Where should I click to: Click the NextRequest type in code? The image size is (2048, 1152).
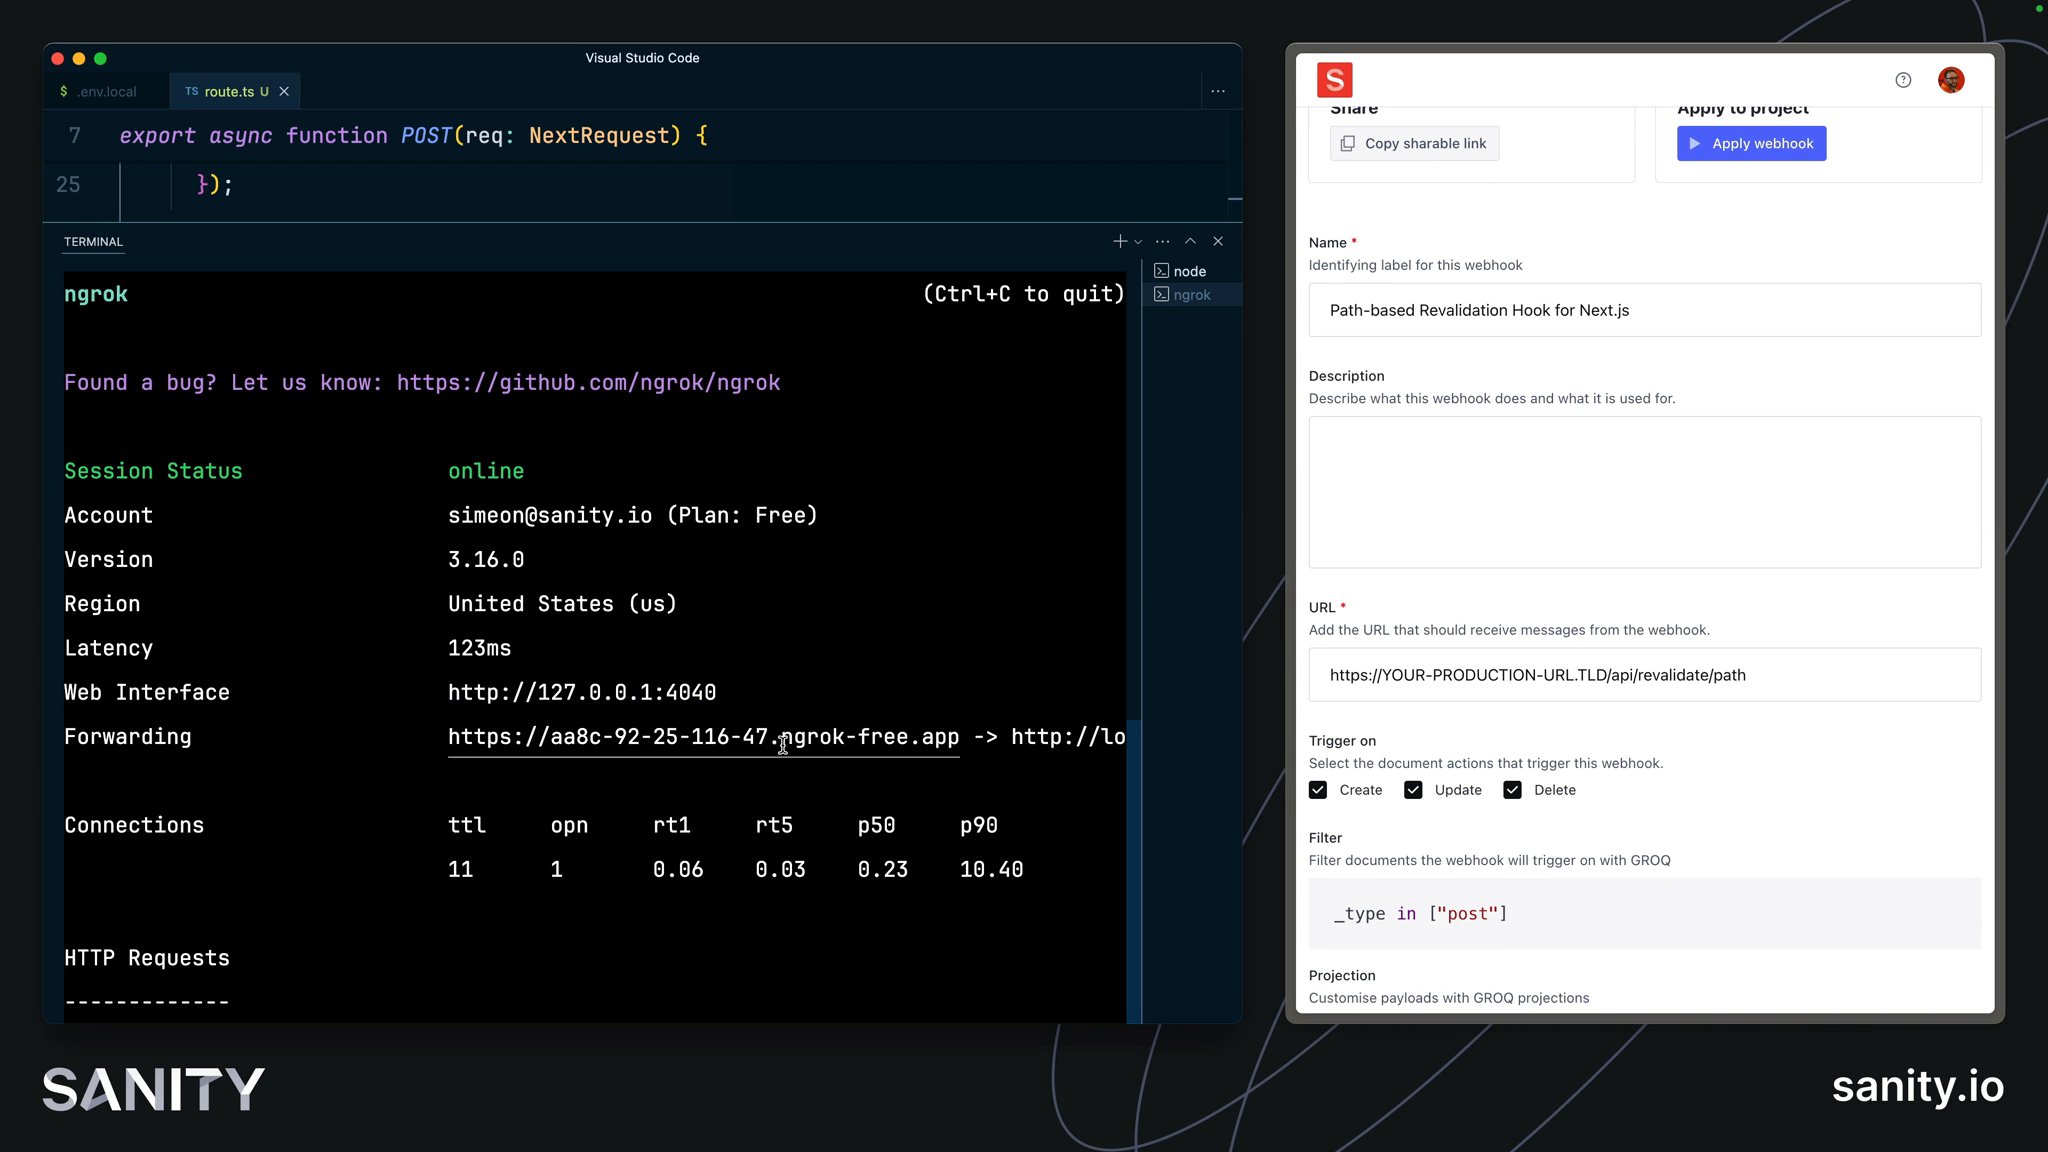tap(598, 136)
